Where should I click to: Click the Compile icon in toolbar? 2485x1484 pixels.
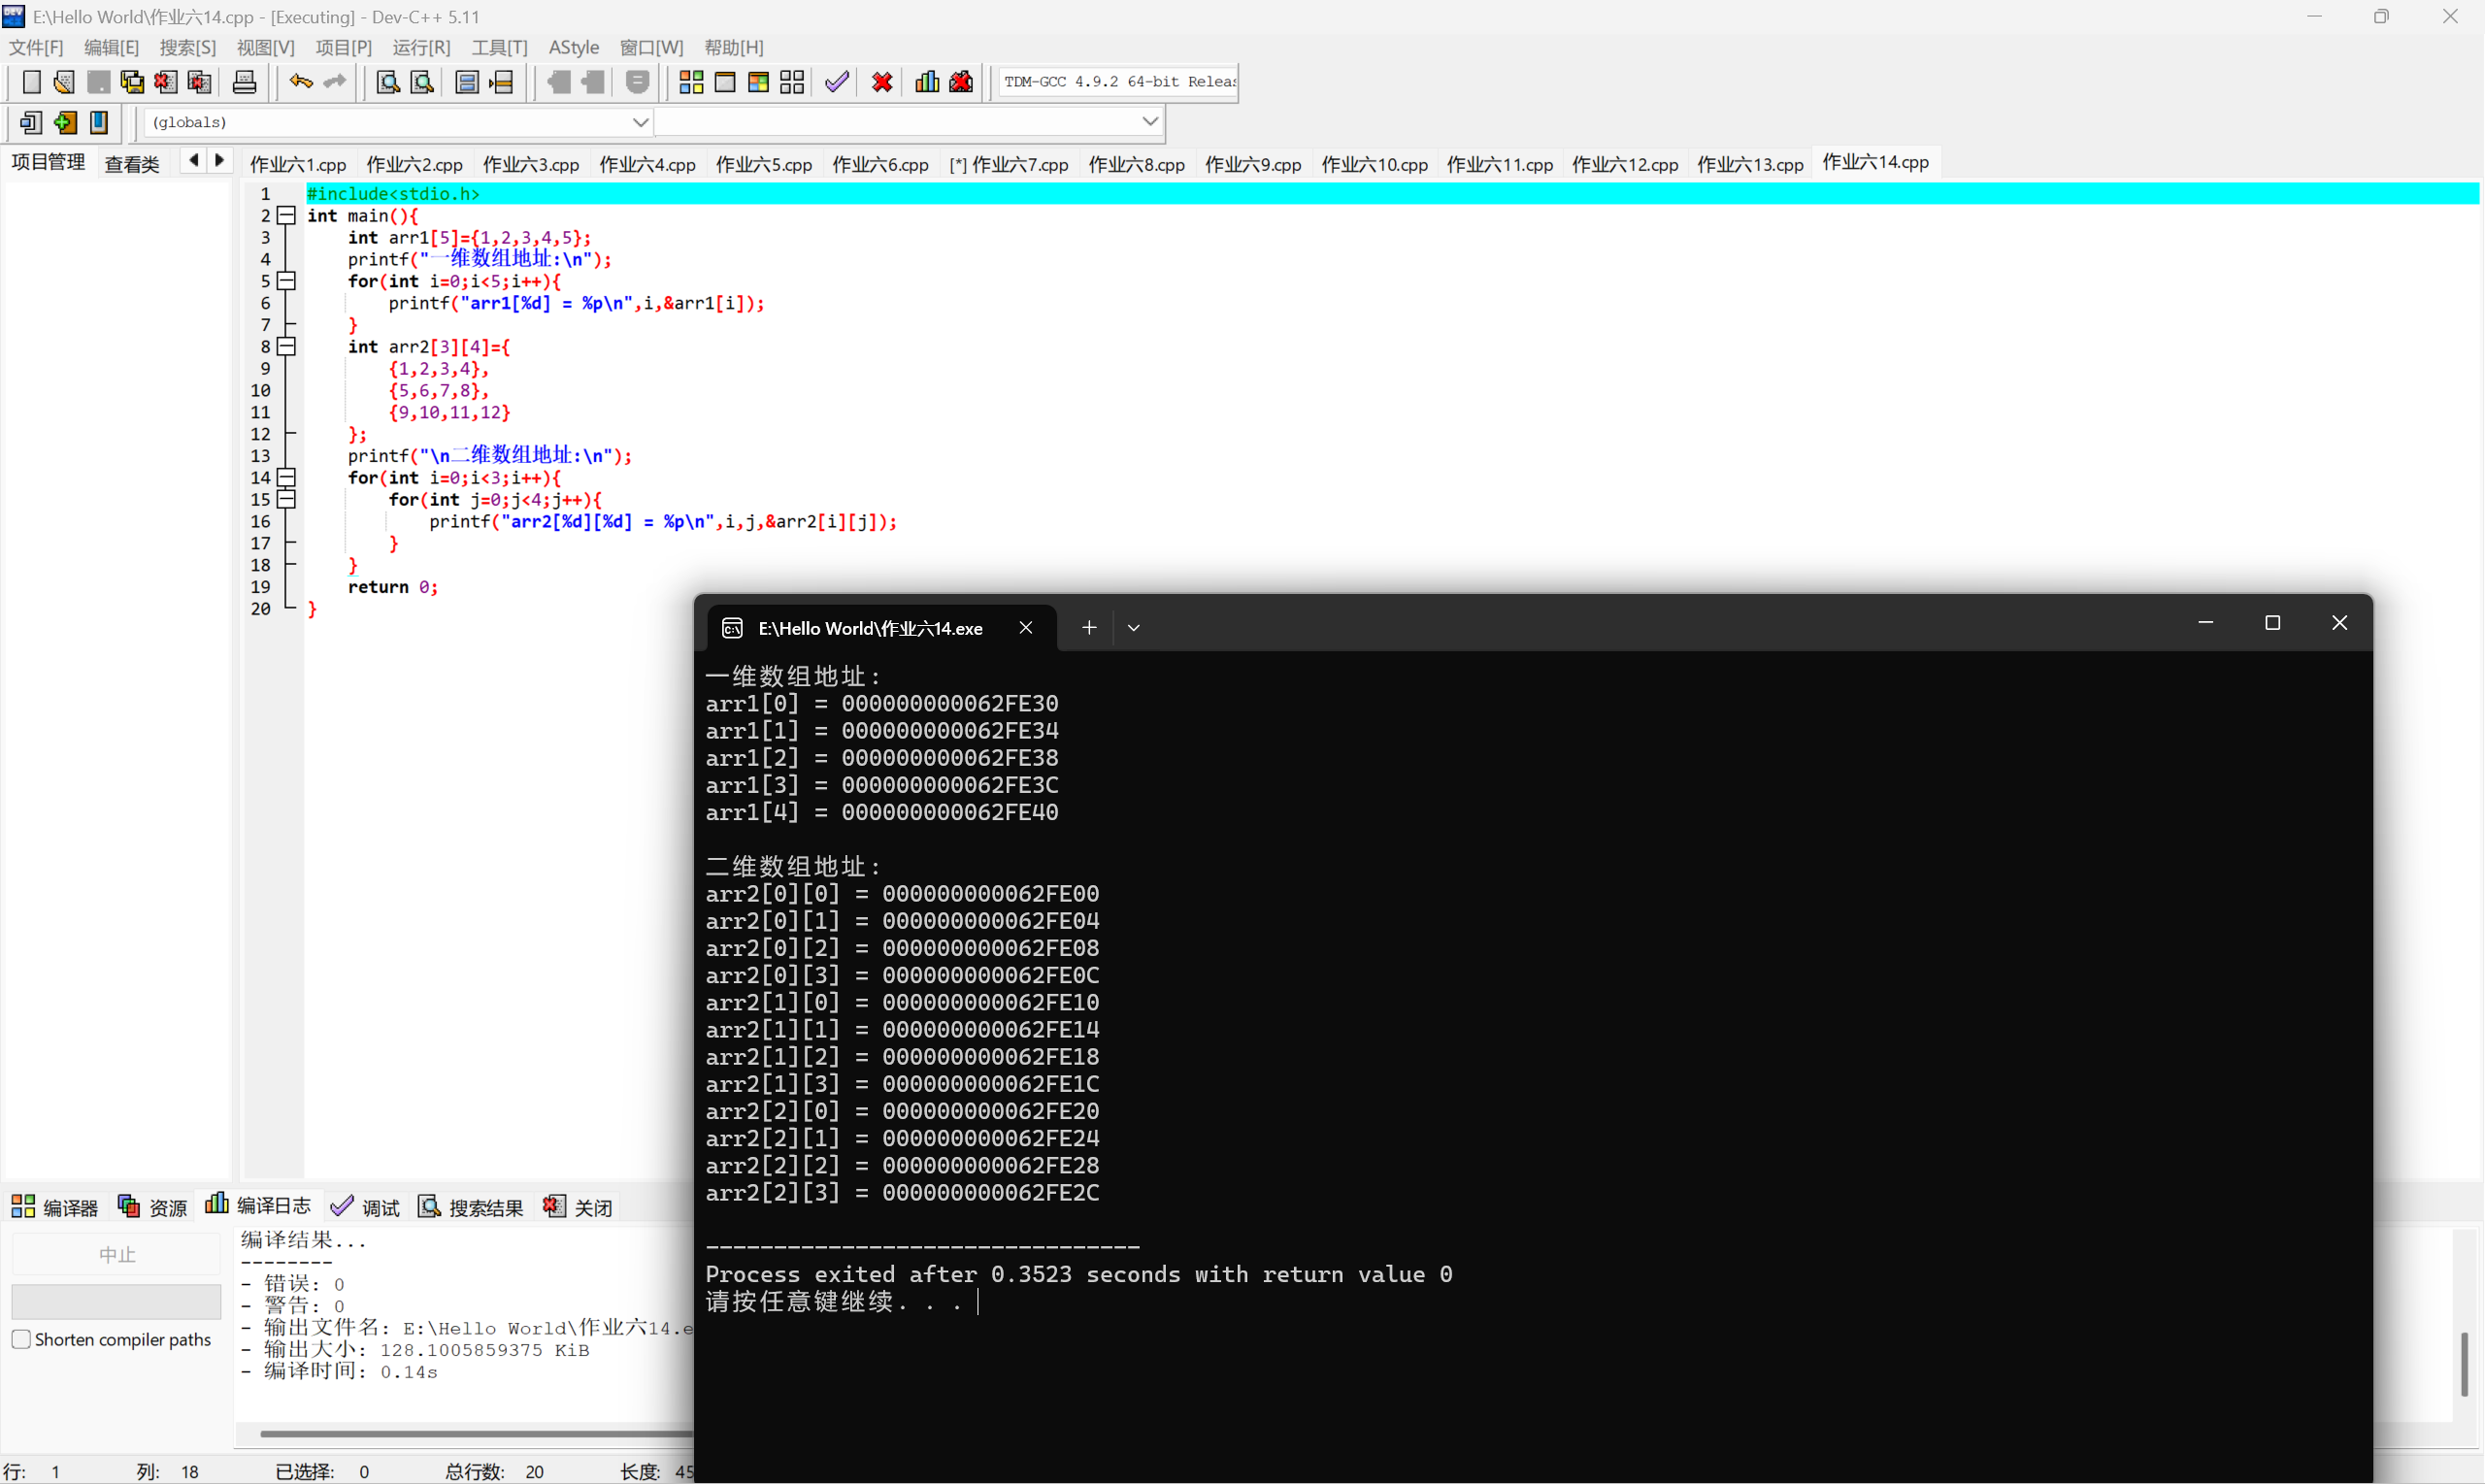[x=691, y=82]
